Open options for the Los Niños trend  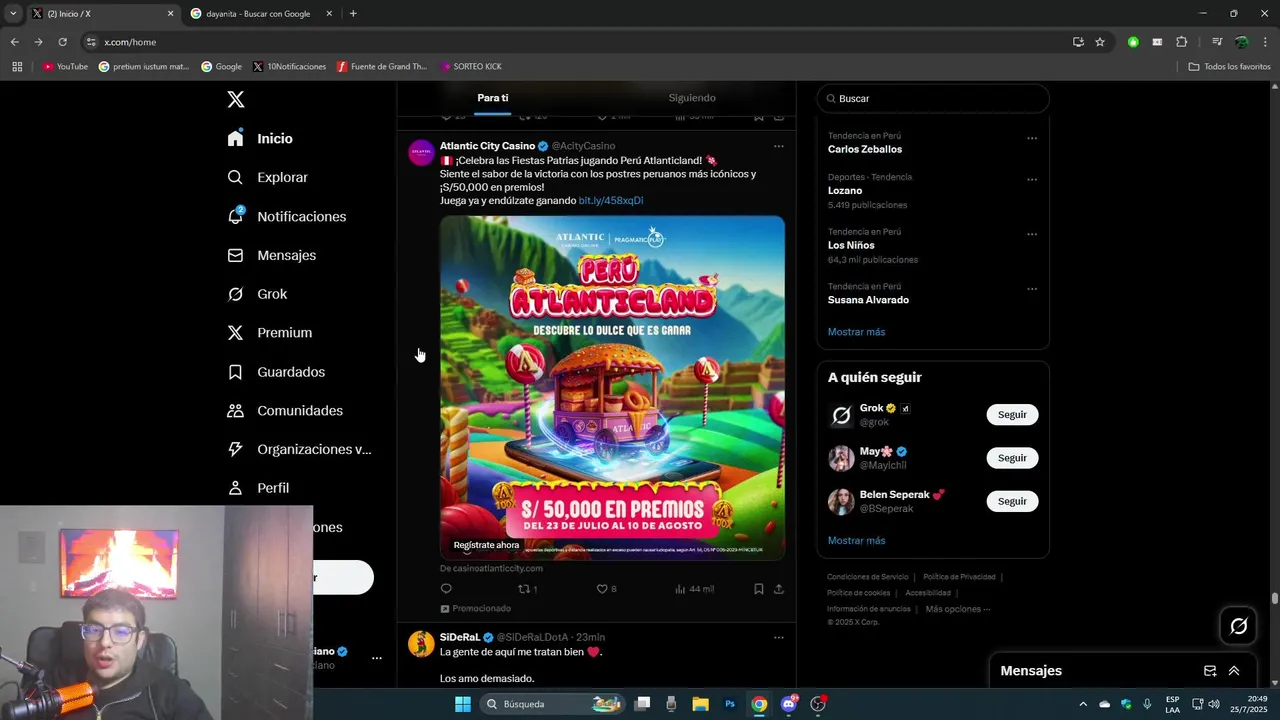(x=1032, y=235)
